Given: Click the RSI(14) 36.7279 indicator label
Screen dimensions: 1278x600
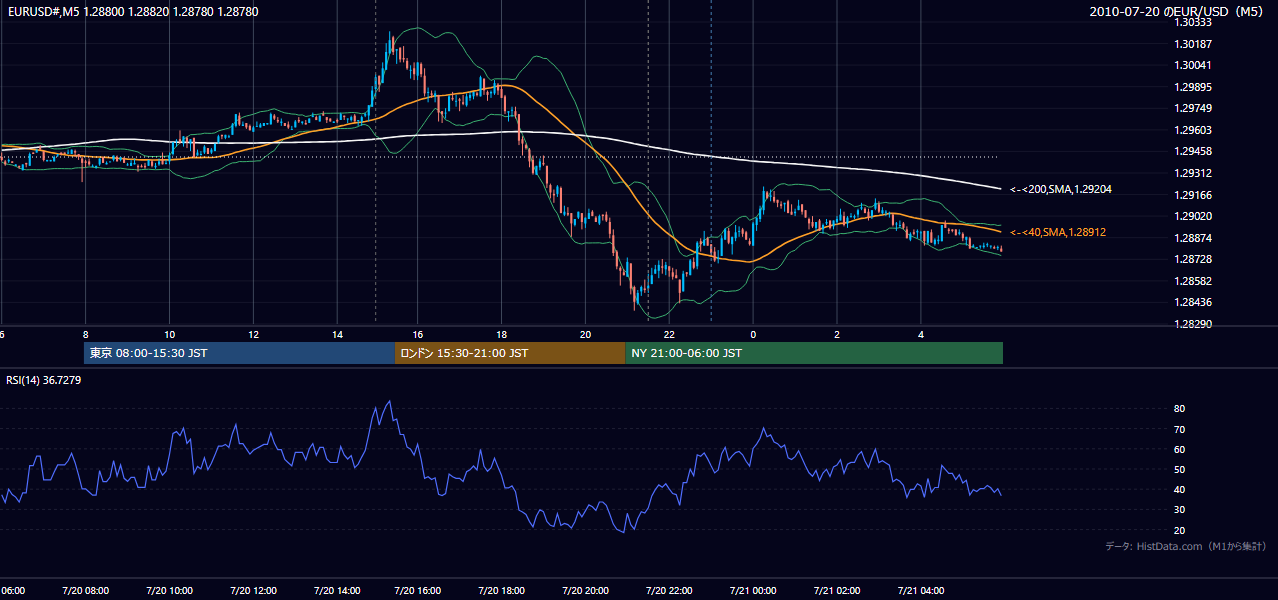Looking at the screenshot, I should [44, 380].
